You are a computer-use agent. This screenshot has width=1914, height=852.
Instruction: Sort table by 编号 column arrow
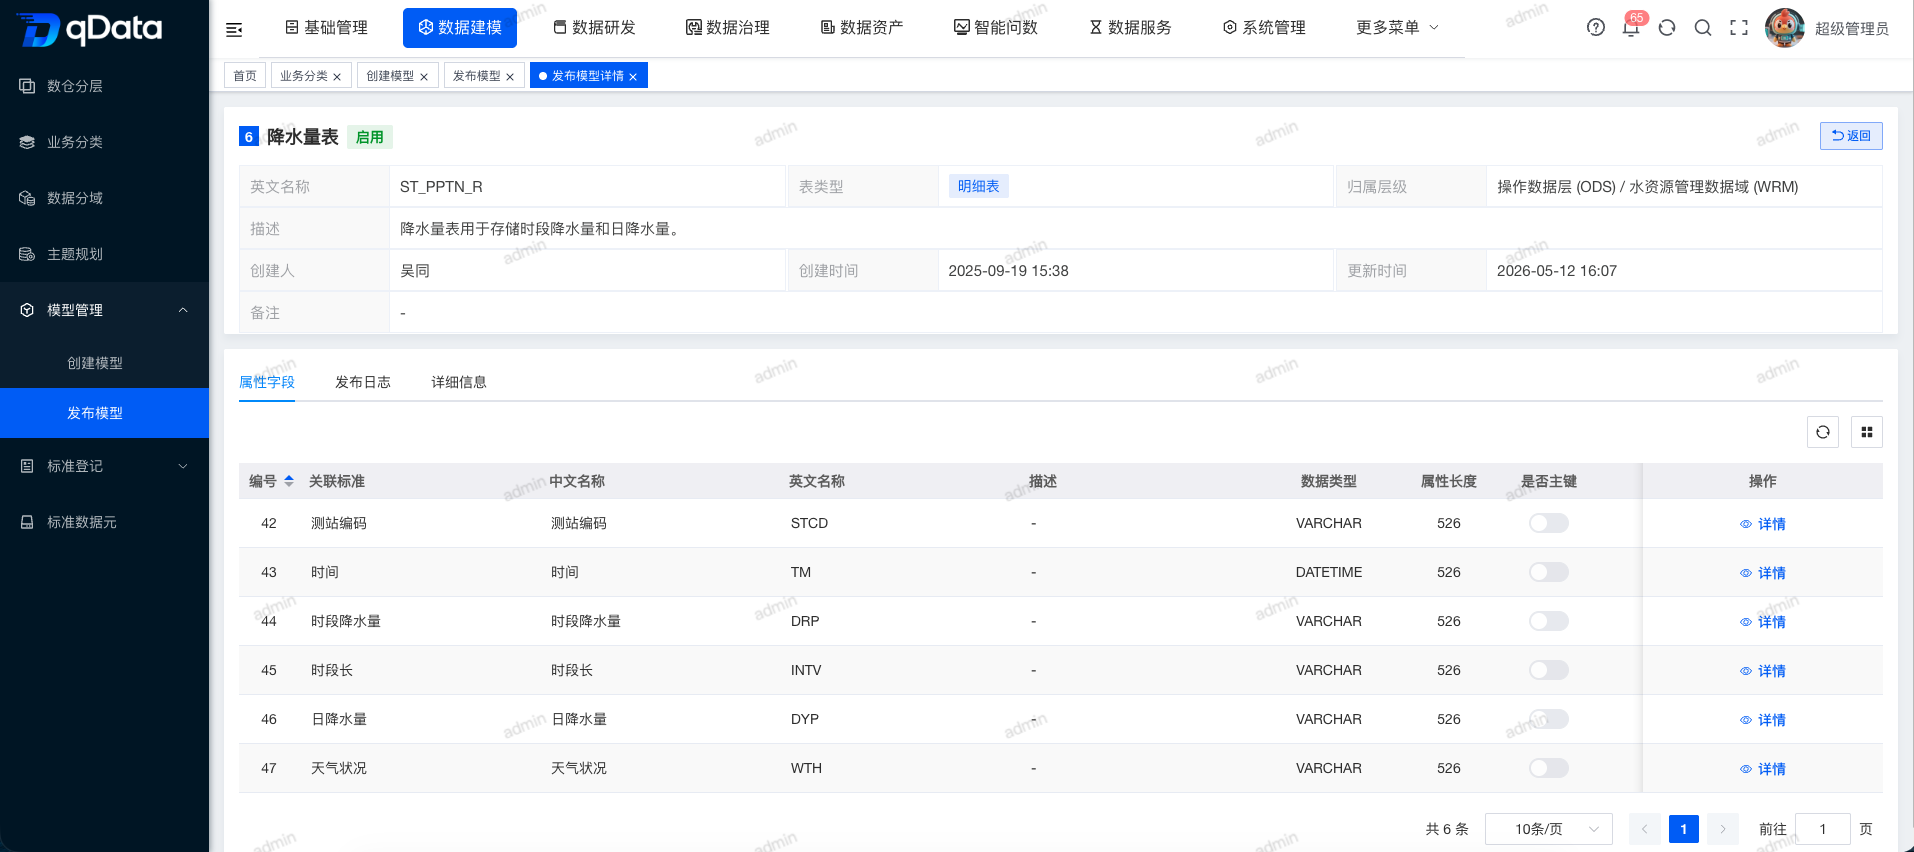[x=289, y=481]
